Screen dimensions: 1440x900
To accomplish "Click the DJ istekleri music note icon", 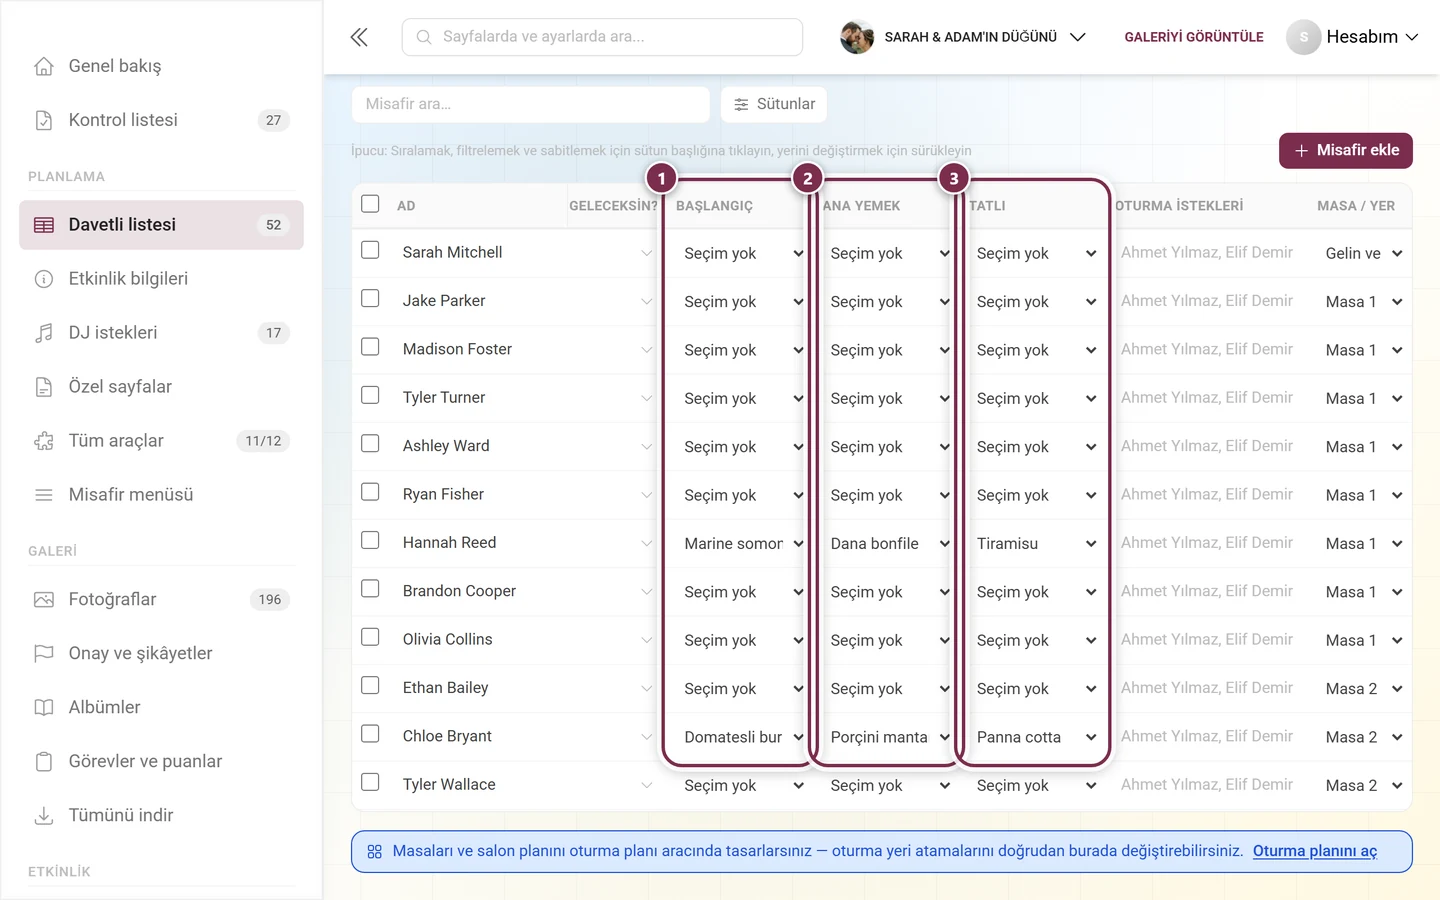I will [x=44, y=333].
